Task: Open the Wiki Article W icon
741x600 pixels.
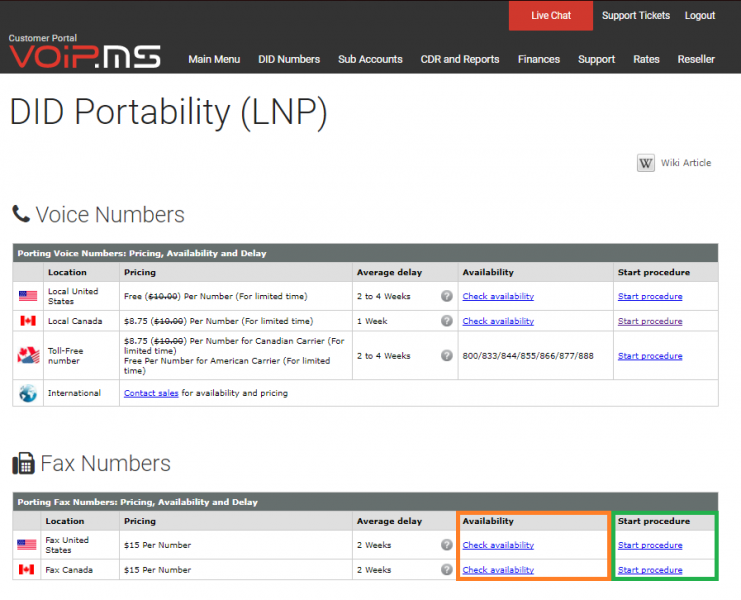Action: pos(646,163)
